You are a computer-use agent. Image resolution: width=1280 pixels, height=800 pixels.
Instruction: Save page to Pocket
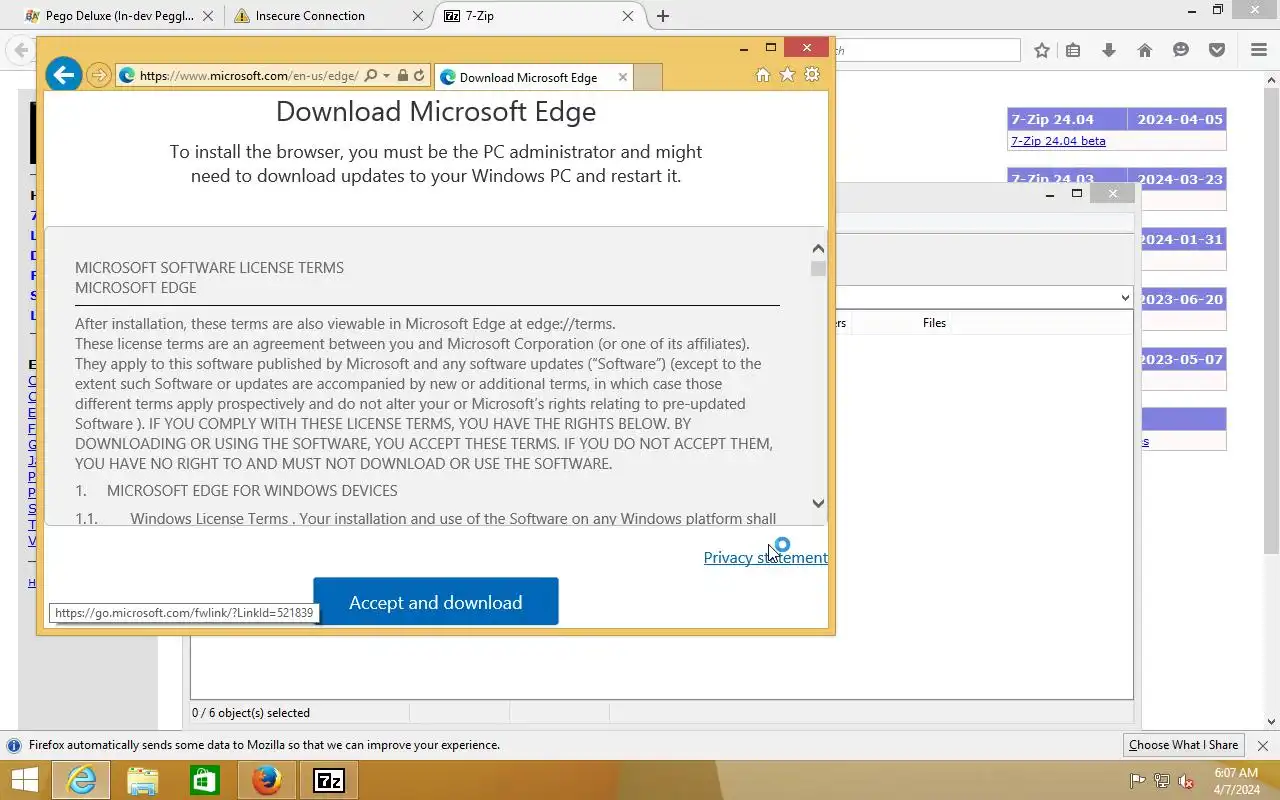pos(1217,50)
